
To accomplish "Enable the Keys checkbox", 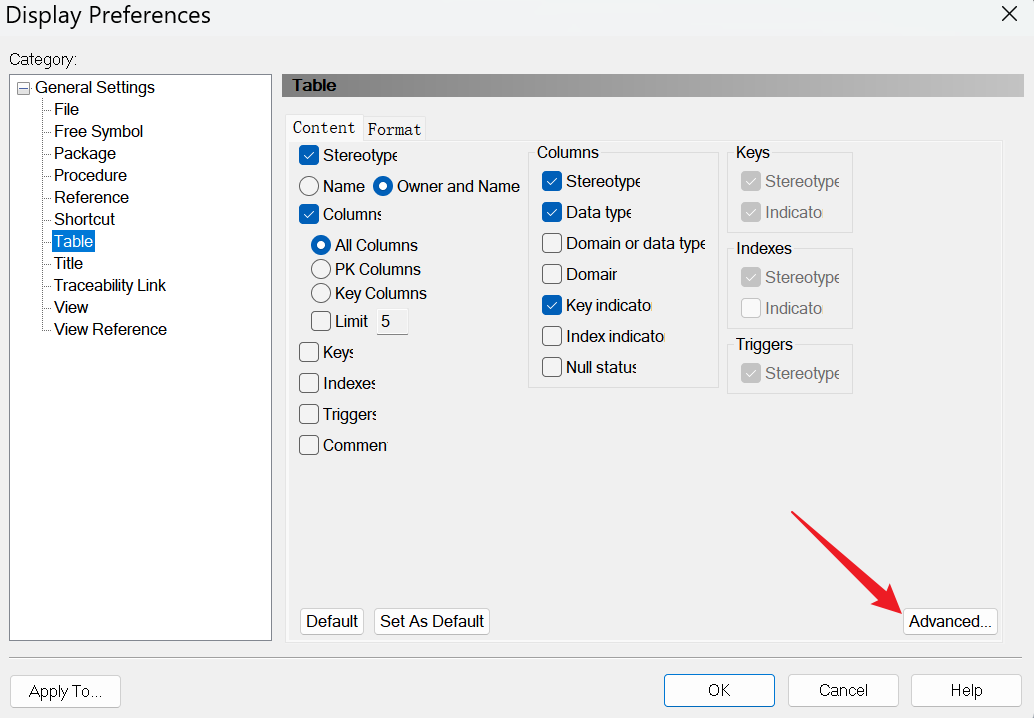I will [x=309, y=352].
